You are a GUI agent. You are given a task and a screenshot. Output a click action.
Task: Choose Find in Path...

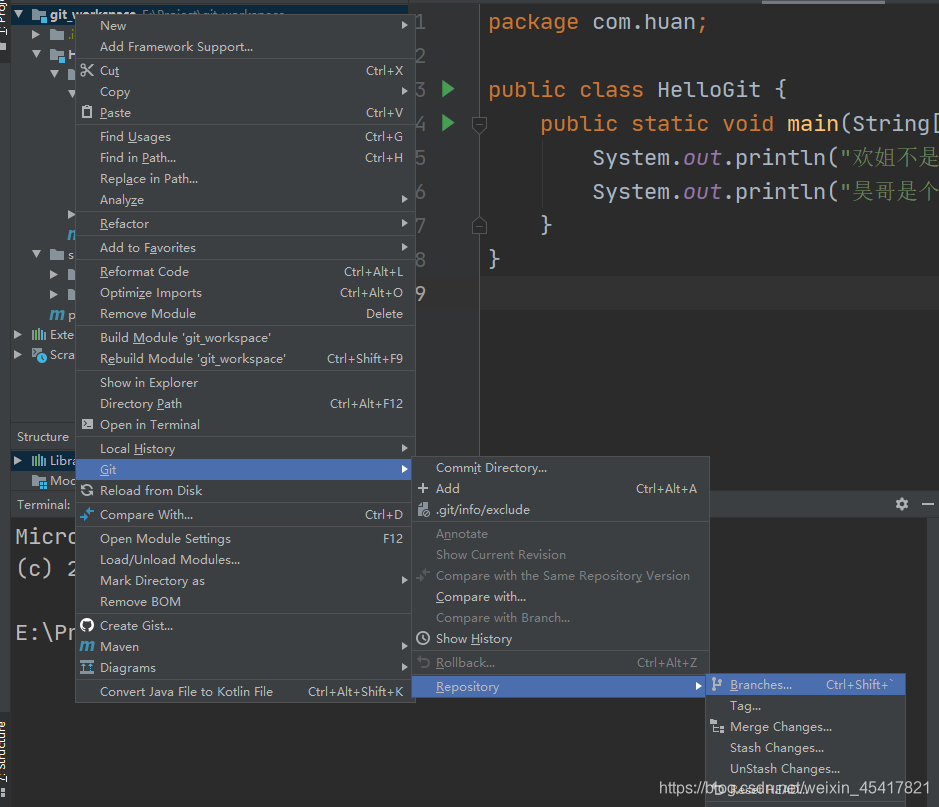click(246, 157)
